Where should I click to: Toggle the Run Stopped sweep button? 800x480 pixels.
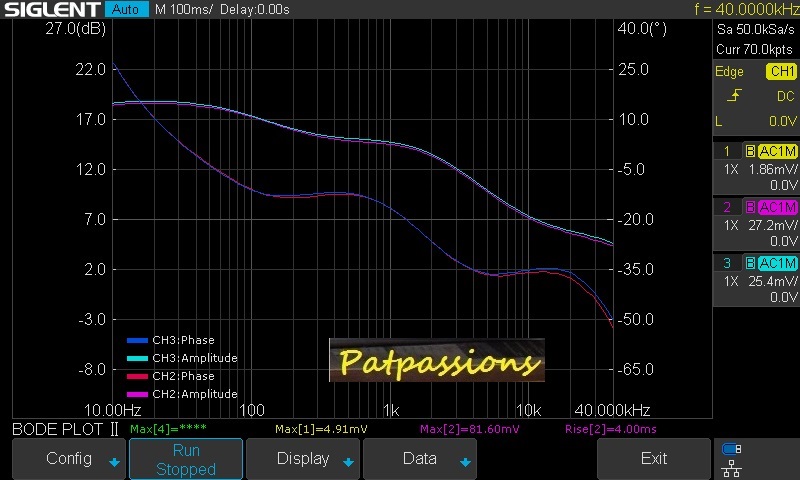186,459
